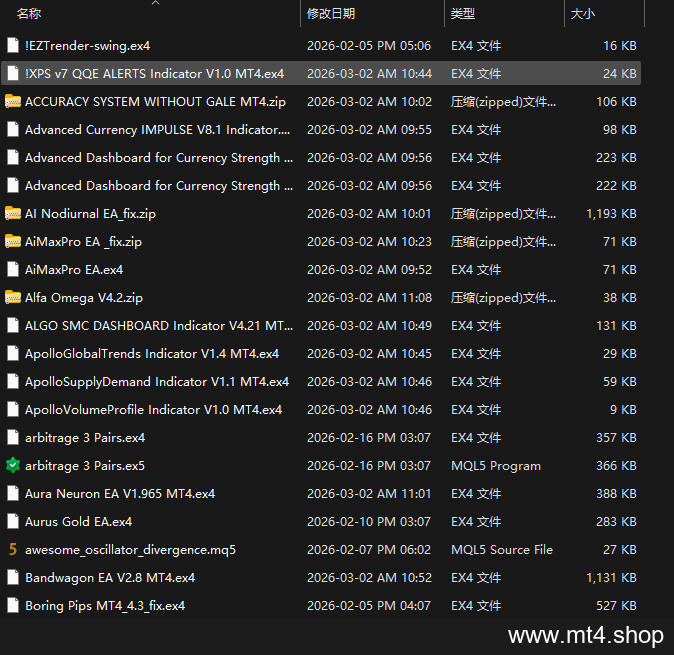Sort by the 名称 column header

point(29,14)
